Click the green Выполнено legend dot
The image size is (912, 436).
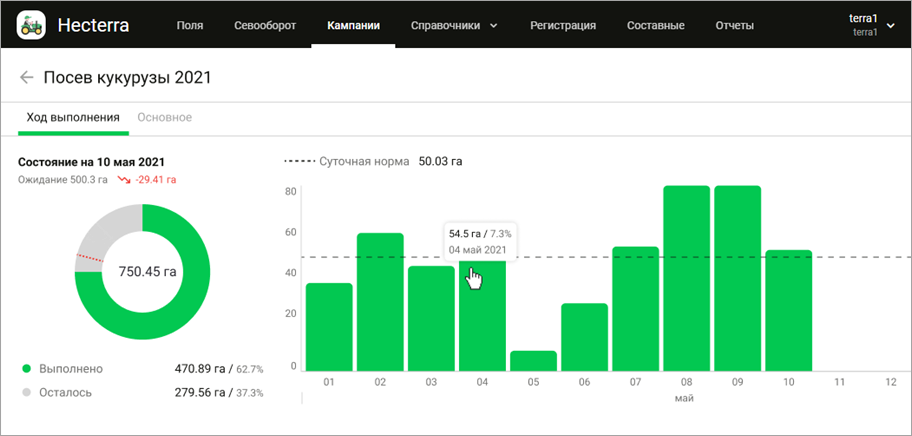click(x=25, y=369)
